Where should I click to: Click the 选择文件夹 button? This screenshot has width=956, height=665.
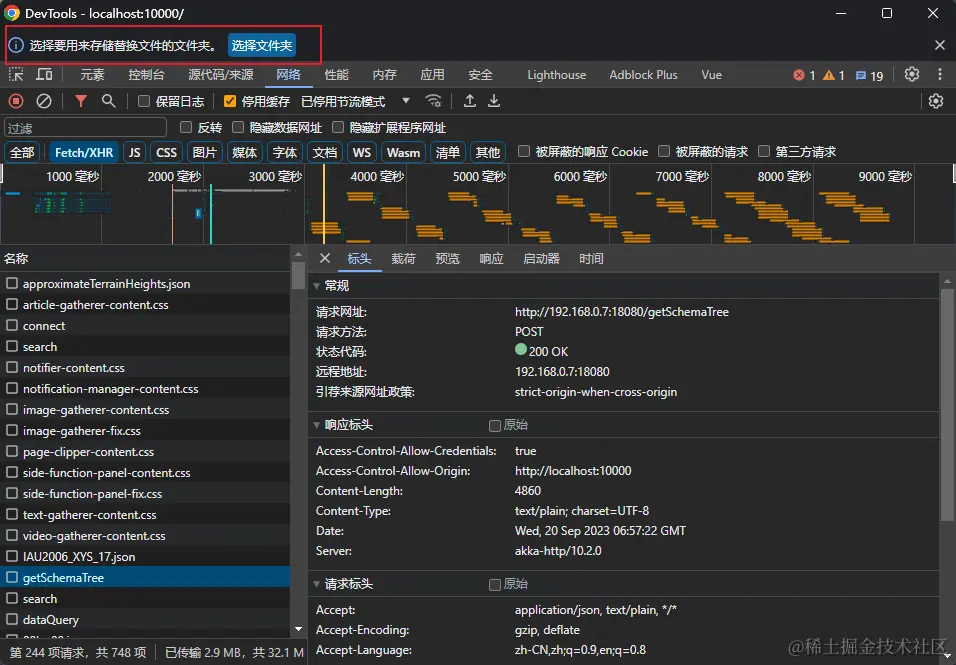point(262,46)
